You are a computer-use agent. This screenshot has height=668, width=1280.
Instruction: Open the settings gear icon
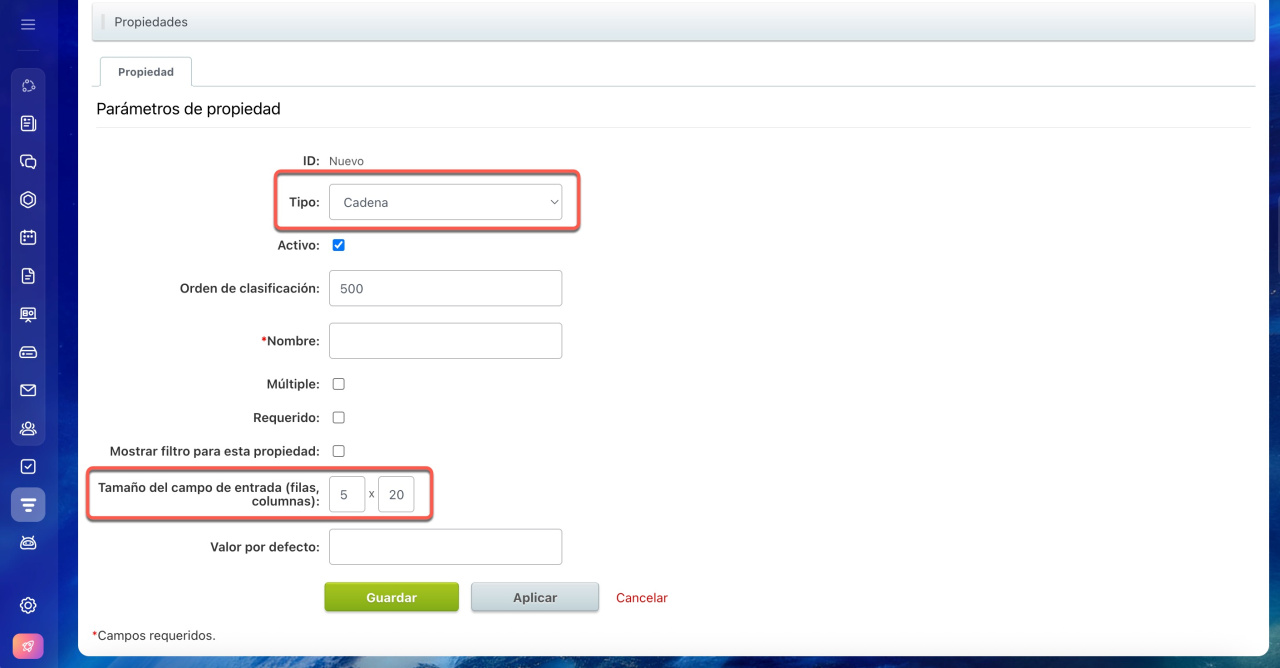coord(28,605)
